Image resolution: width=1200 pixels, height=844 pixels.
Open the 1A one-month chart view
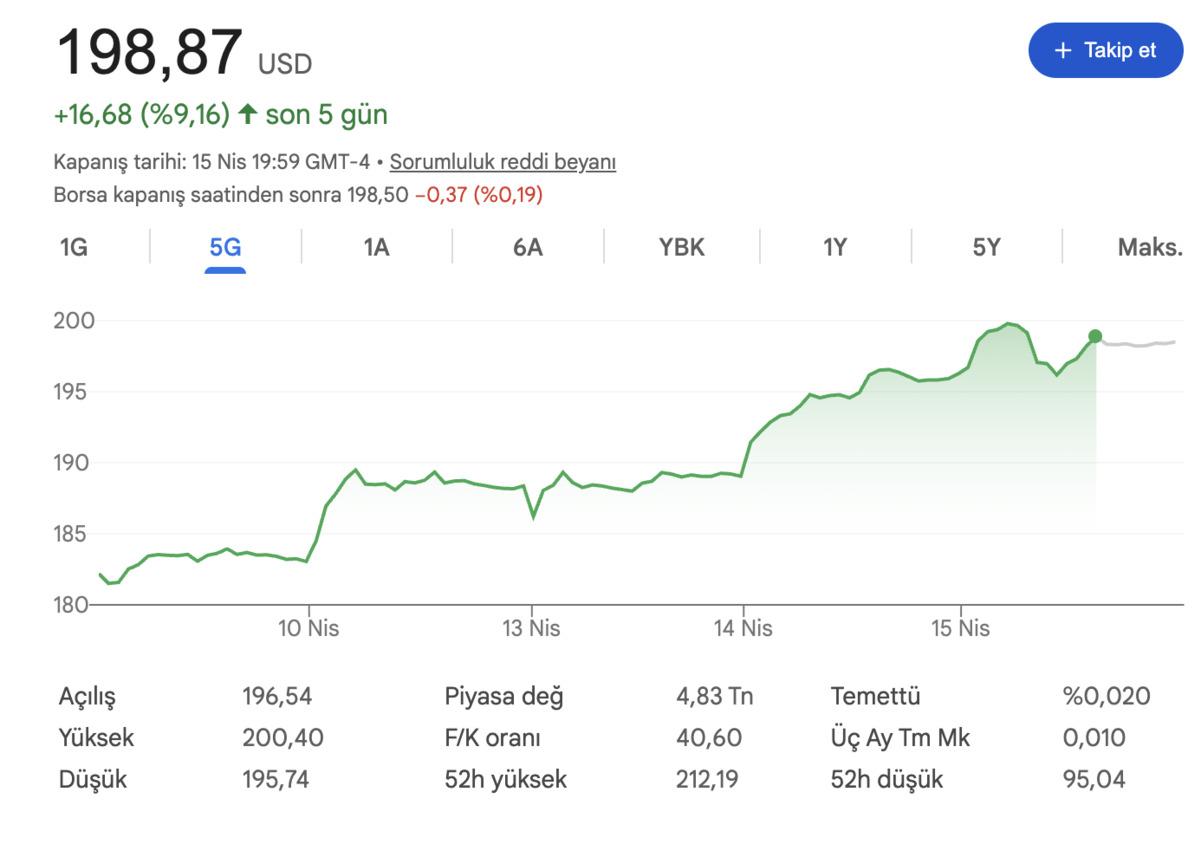(x=376, y=247)
